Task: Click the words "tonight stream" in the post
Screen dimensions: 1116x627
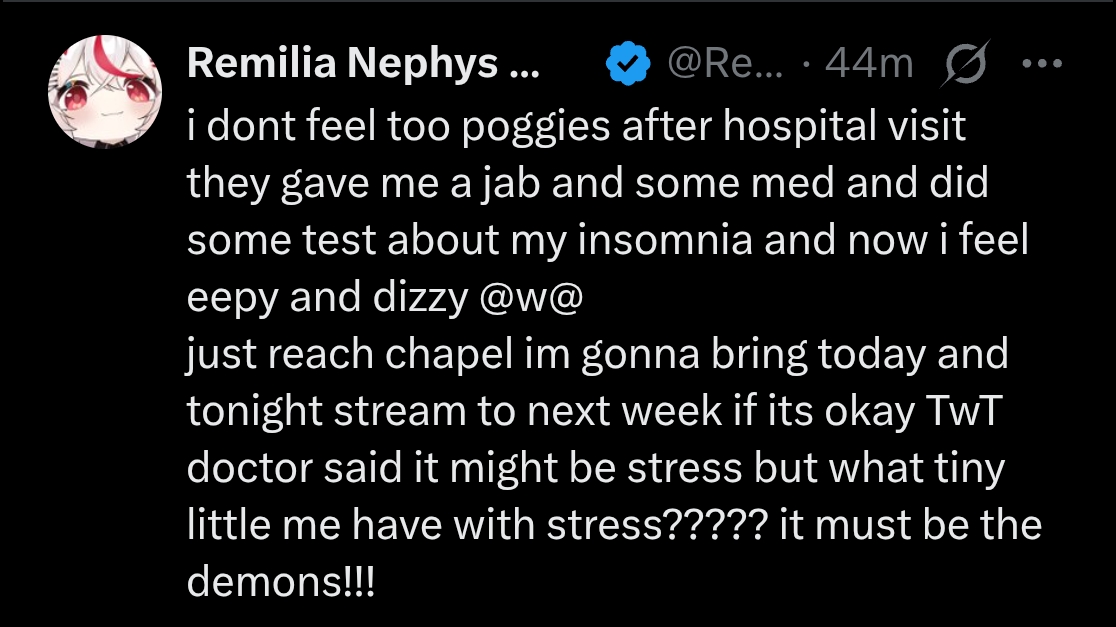Action: point(326,411)
